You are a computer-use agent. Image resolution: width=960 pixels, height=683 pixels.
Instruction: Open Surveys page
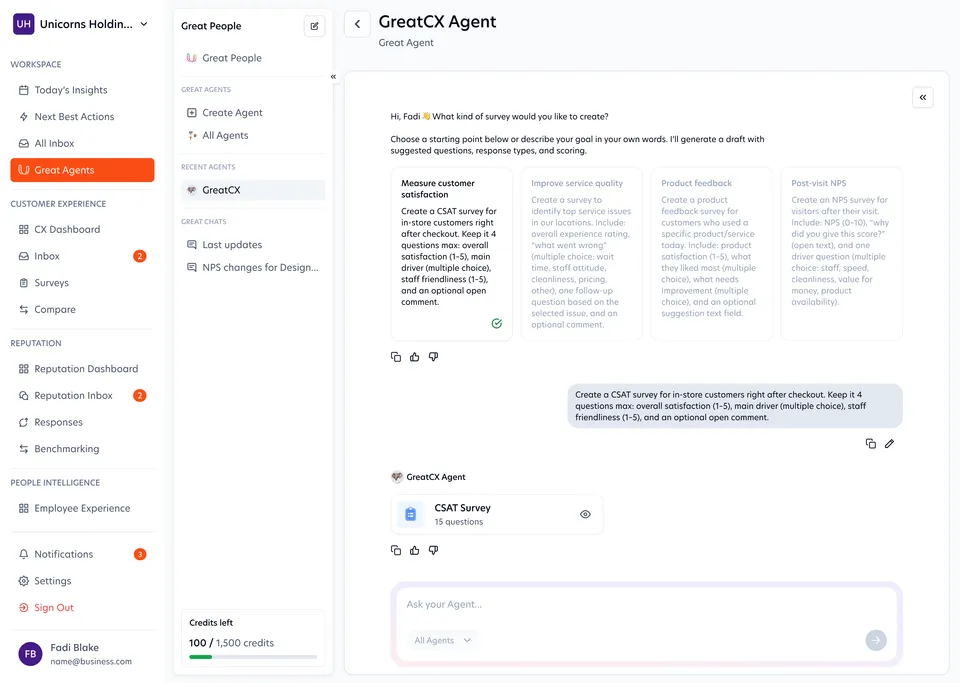(82, 283)
